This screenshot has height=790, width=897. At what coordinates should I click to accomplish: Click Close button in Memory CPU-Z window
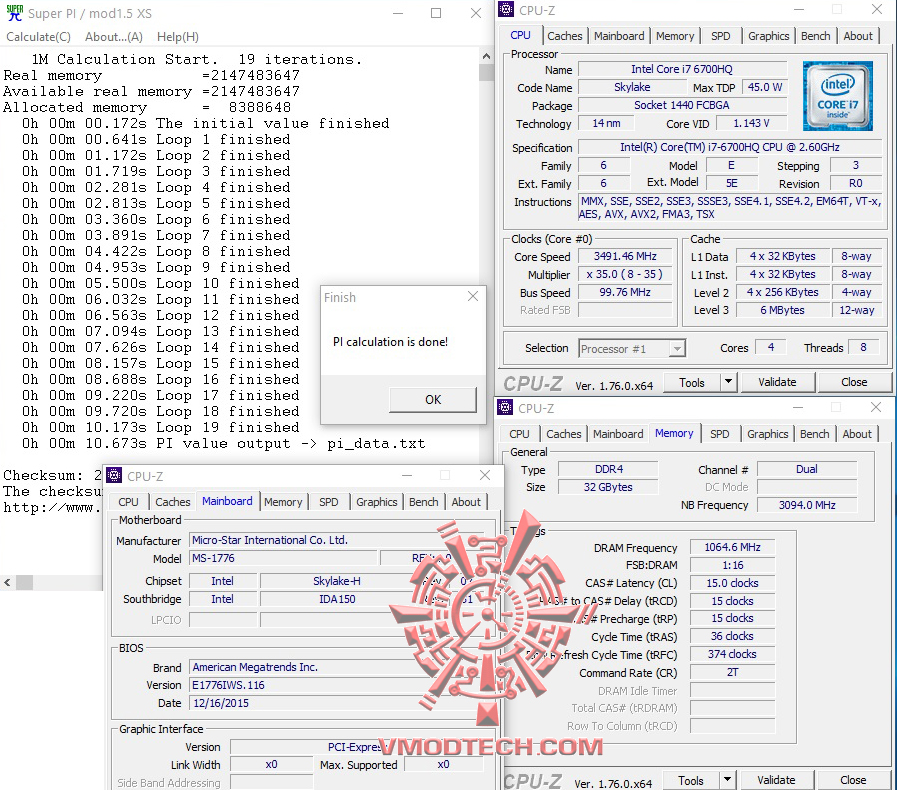click(x=852, y=780)
